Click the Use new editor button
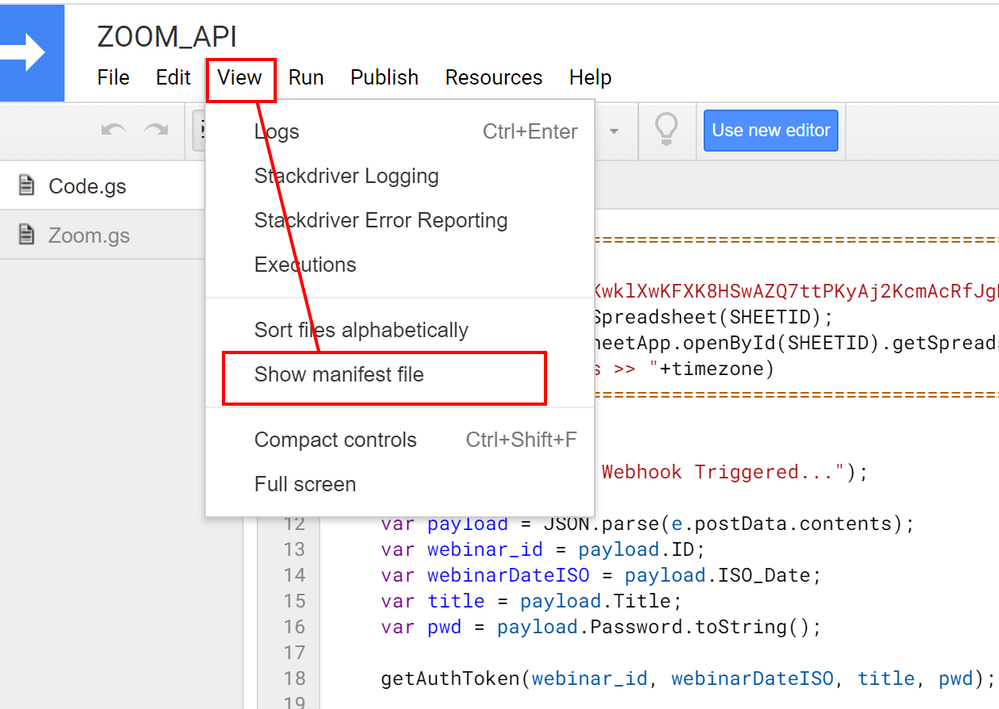This screenshot has width=999, height=709. (771, 131)
